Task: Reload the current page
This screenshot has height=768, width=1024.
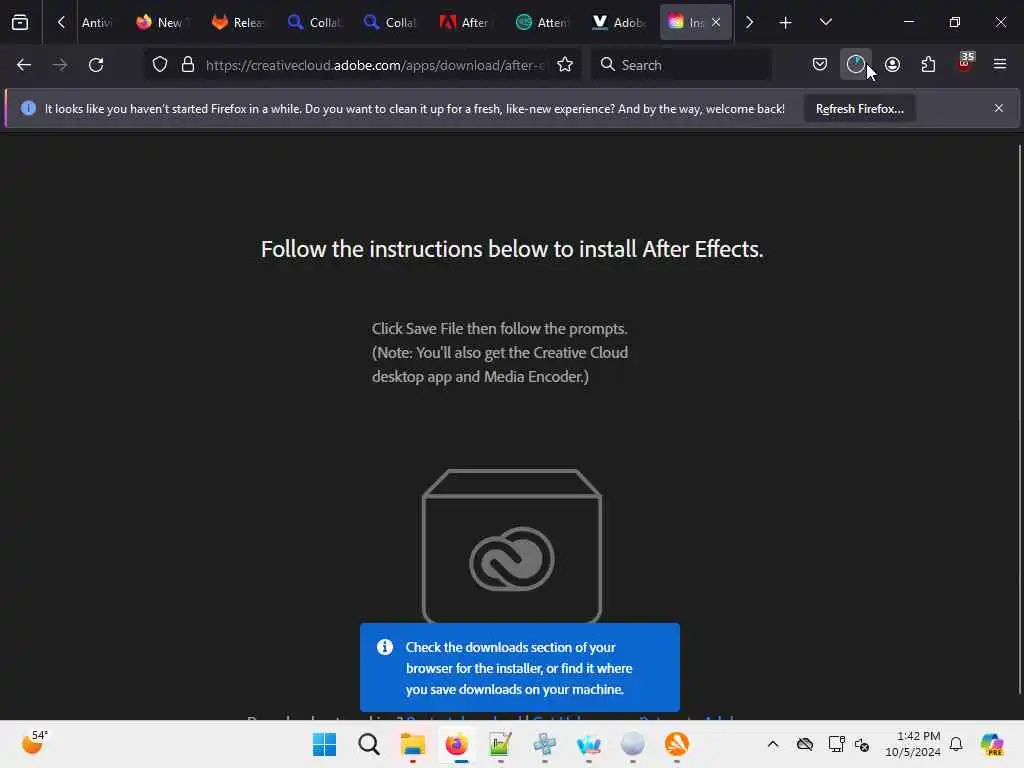Action: coord(96,65)
